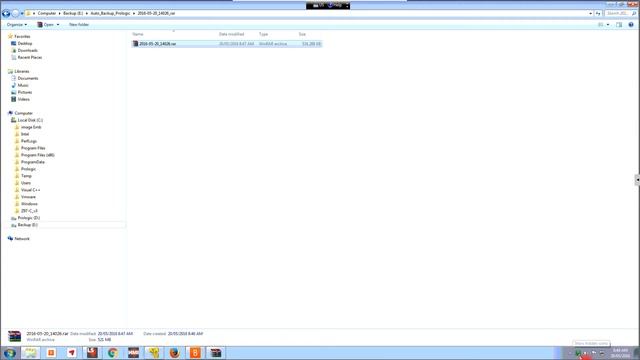
Task: Refresh the folder with the refresh icon
Action: (x=598, y=13)
